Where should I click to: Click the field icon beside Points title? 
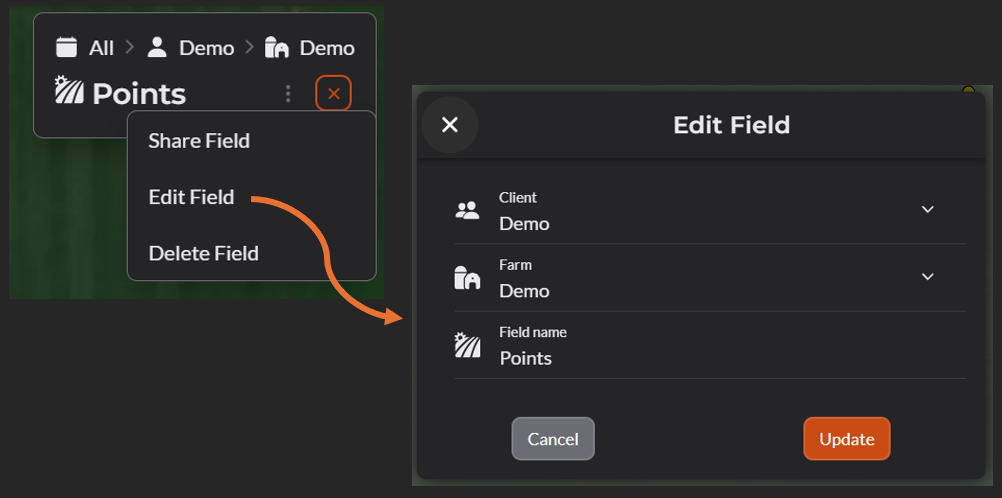[x=69, y=90]
